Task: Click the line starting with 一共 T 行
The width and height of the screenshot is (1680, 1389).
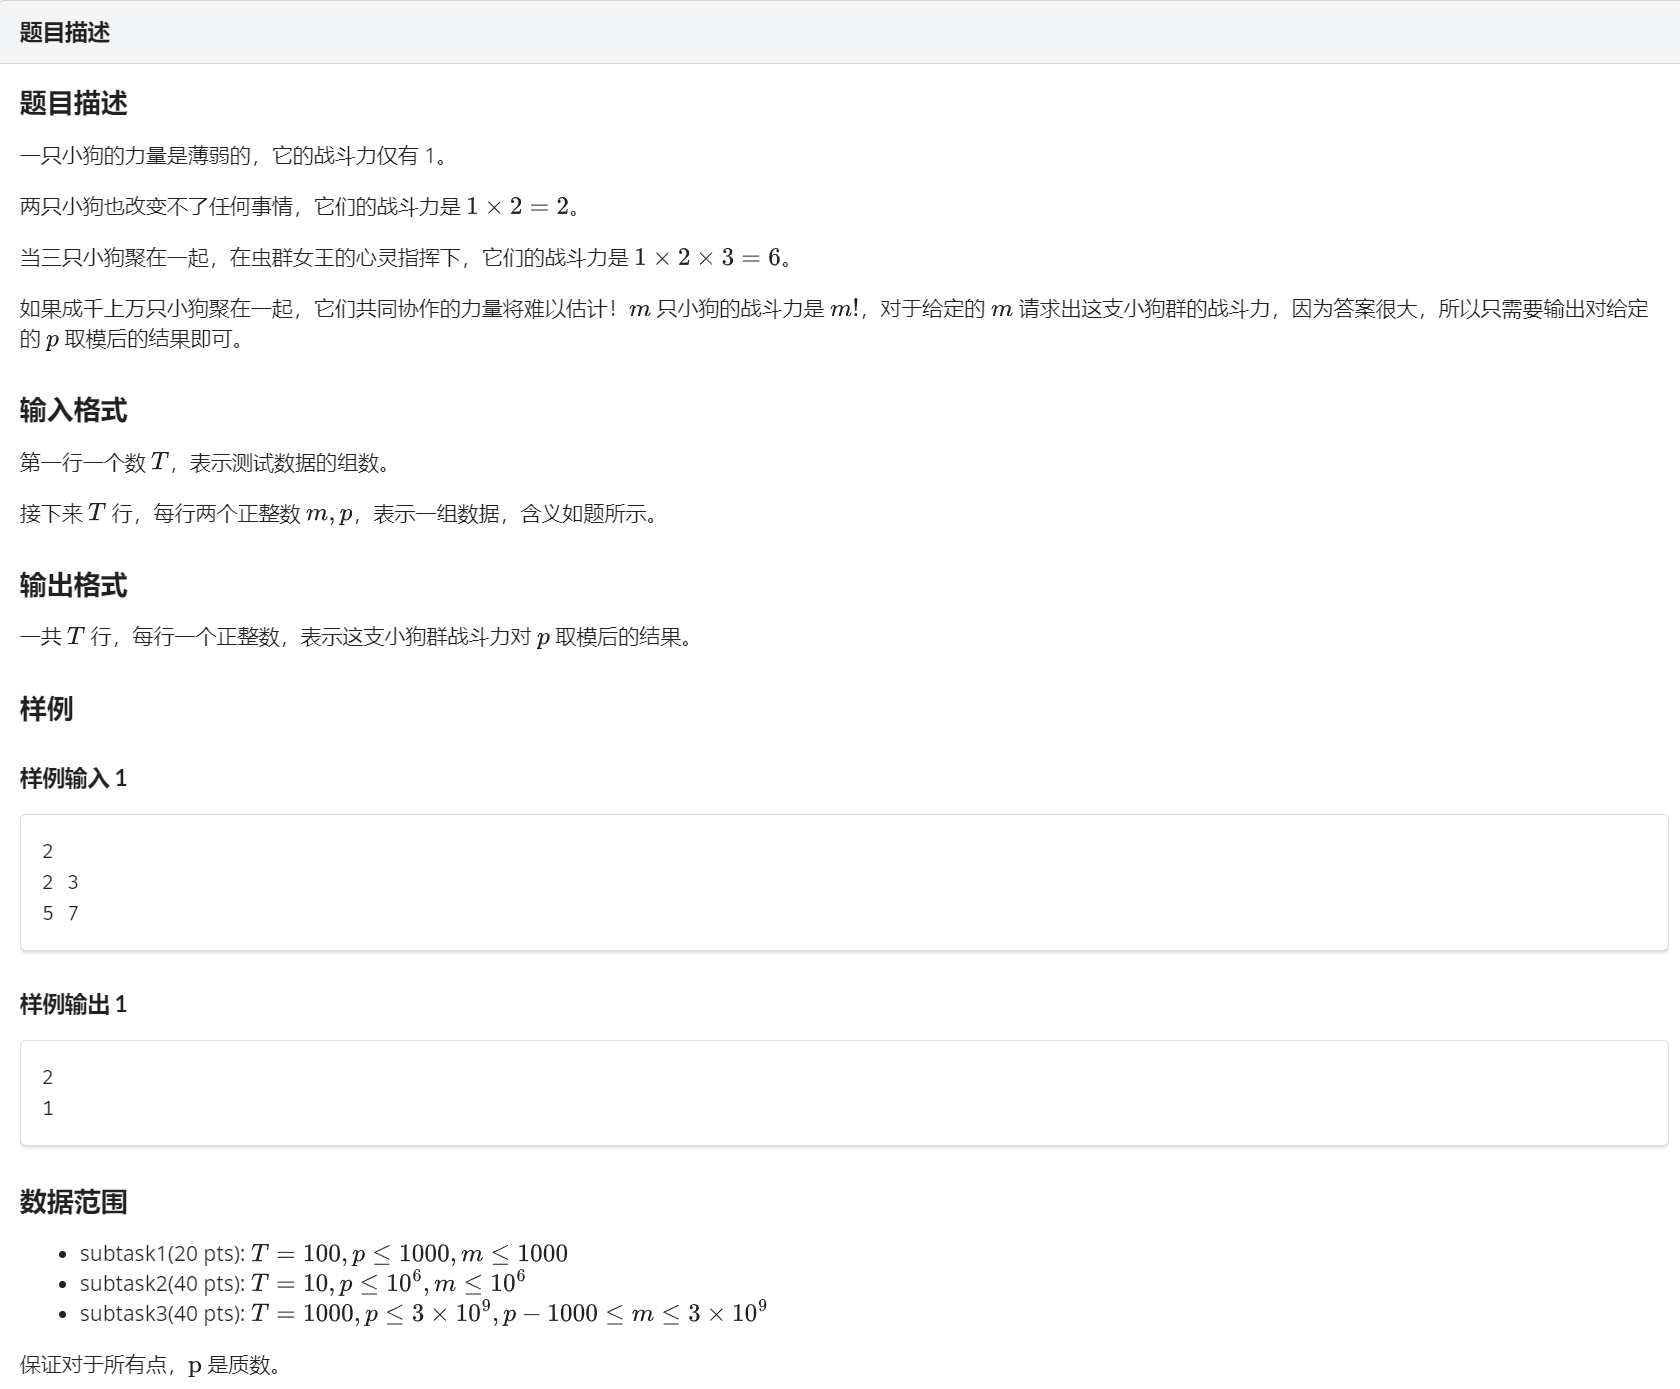Action: (x=356, y=637)
